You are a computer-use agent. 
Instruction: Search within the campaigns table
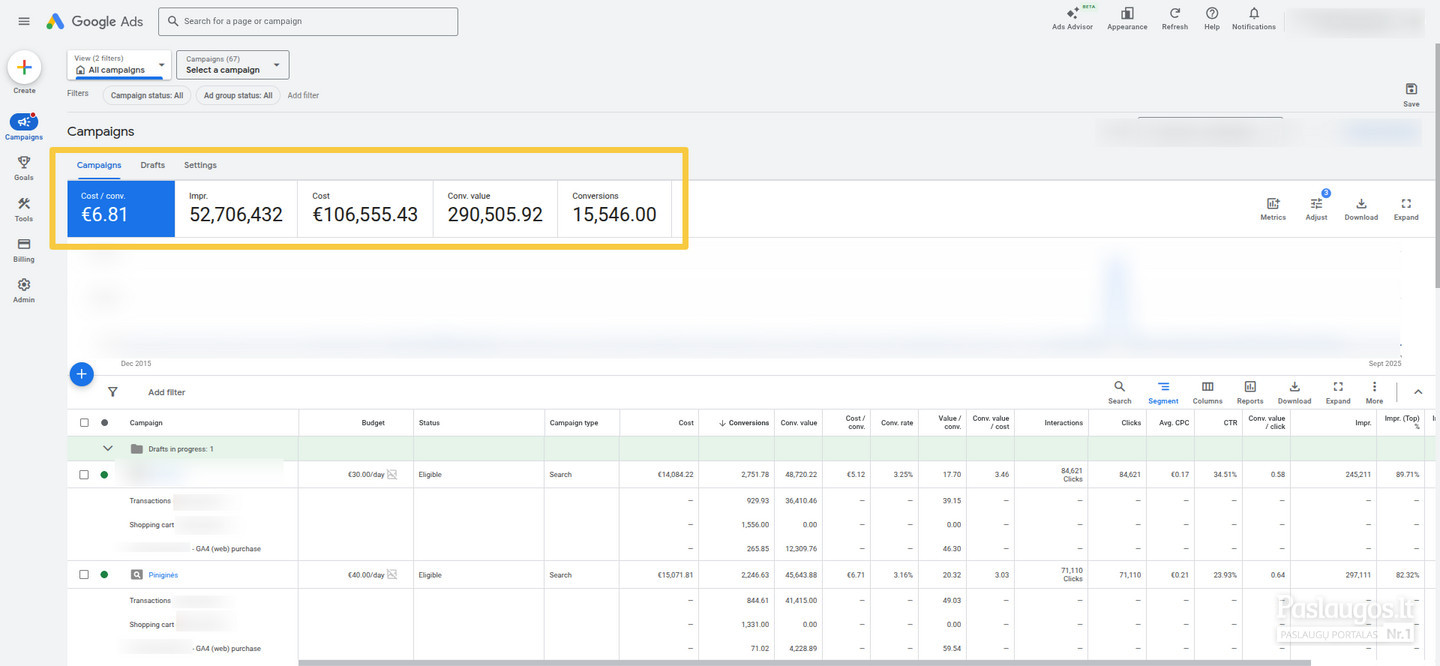[x=1119, y=391]
